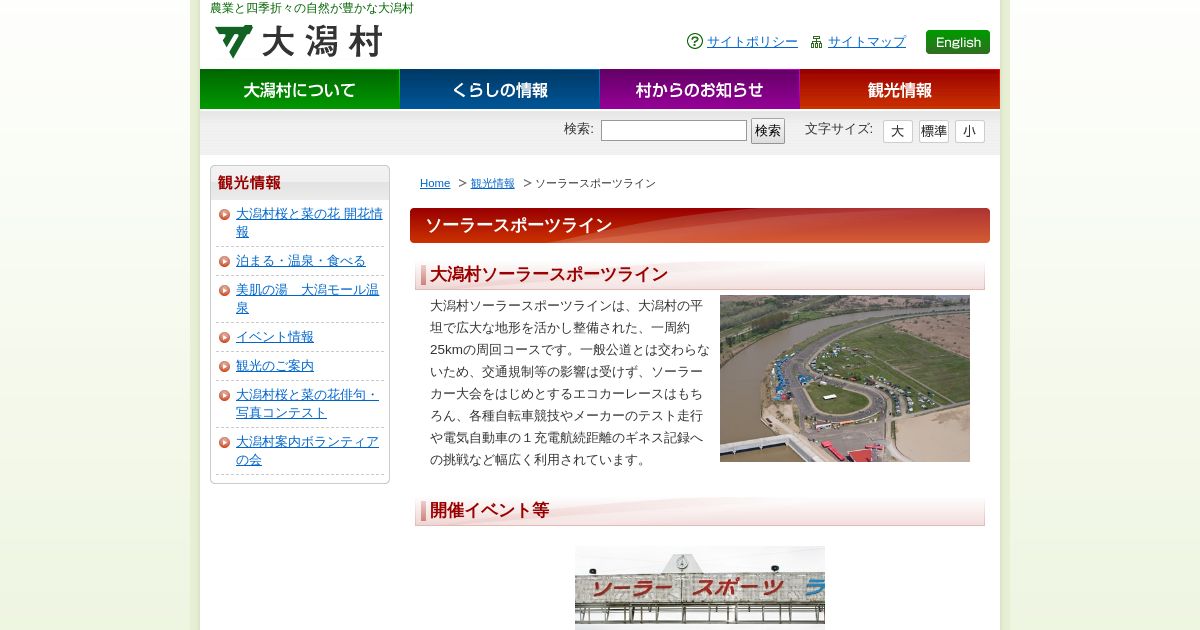The image size is (1200, 630).
Task: Open the 大潟村について menu tab
Action: (300, 89)
